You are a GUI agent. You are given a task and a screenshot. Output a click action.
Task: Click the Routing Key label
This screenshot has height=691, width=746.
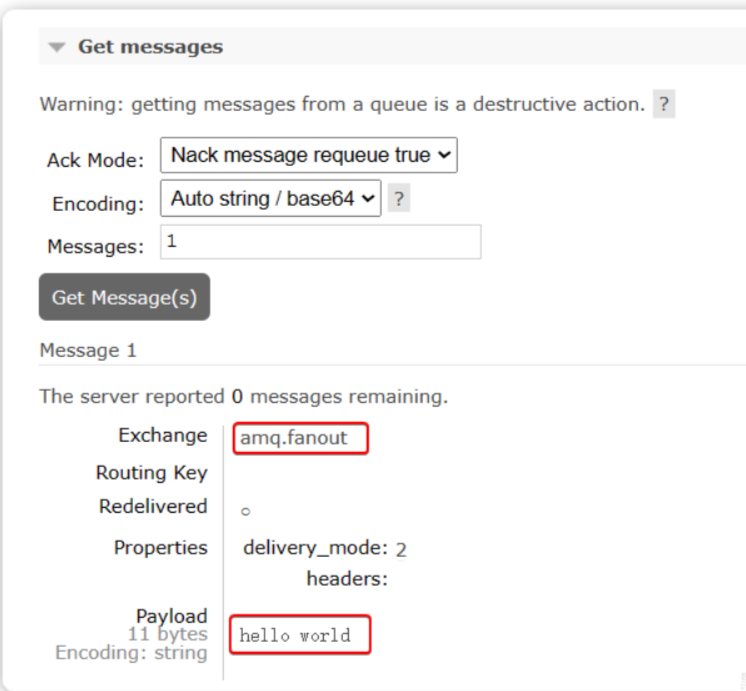coord(151,473)
